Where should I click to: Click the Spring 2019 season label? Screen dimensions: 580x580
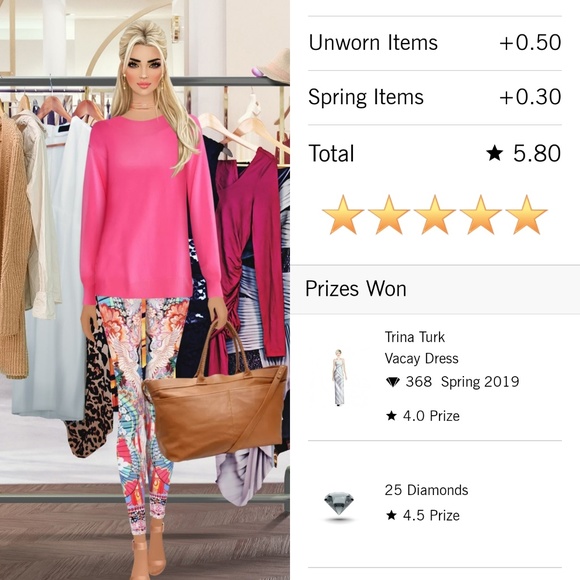(480, 382)
